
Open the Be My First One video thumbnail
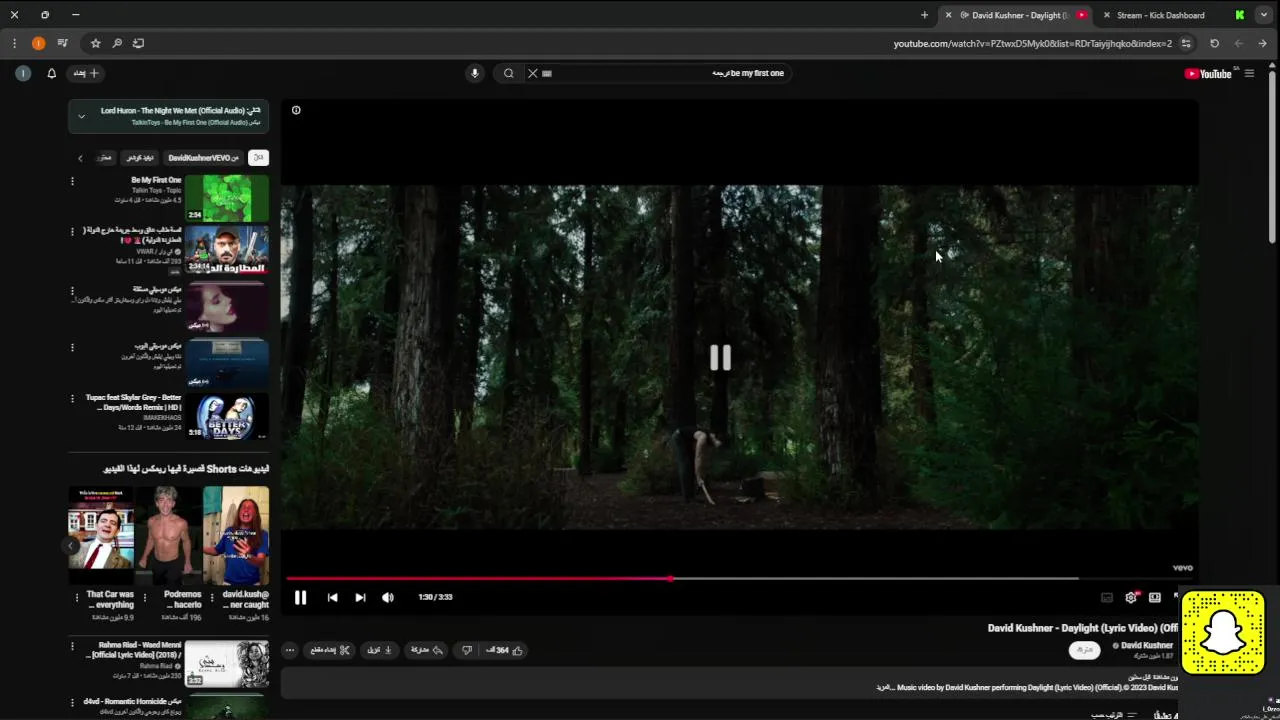tap(227, 198)
